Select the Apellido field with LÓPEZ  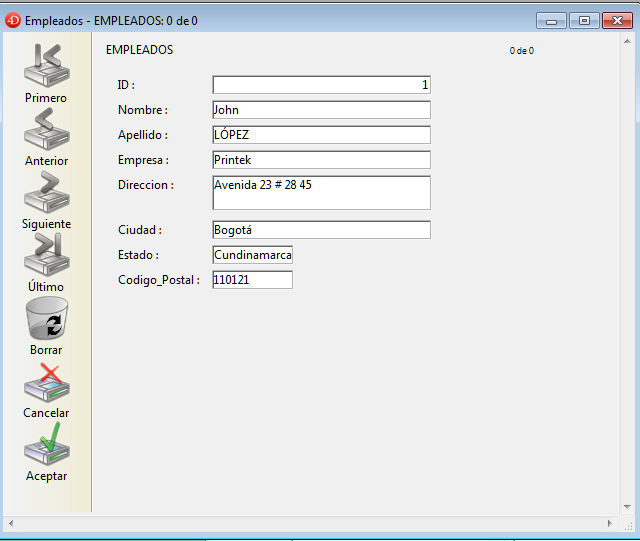(321, 135)
